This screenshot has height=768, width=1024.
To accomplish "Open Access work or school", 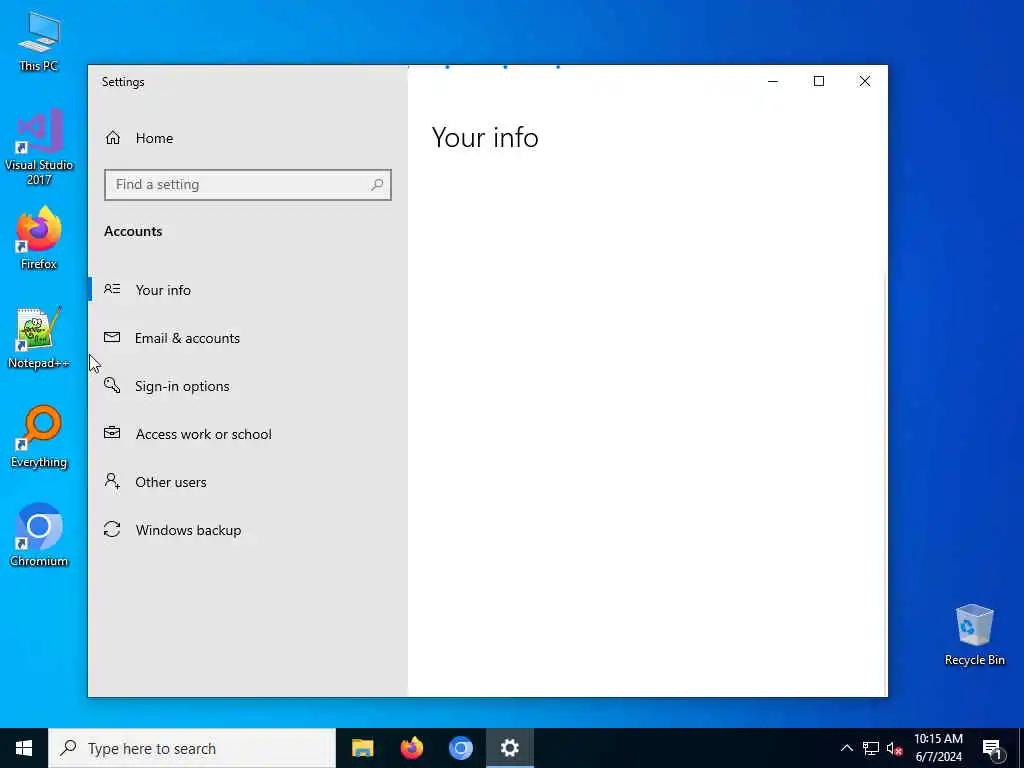I will pos(248,434).
